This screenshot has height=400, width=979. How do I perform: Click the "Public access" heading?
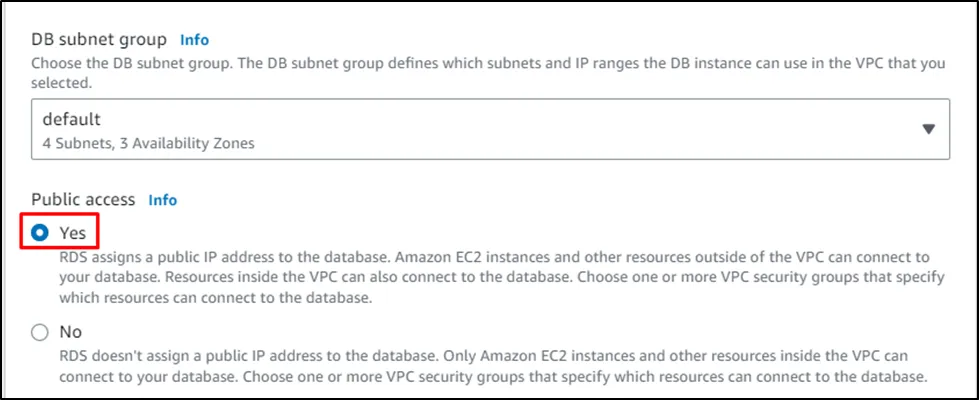(84, 200)
